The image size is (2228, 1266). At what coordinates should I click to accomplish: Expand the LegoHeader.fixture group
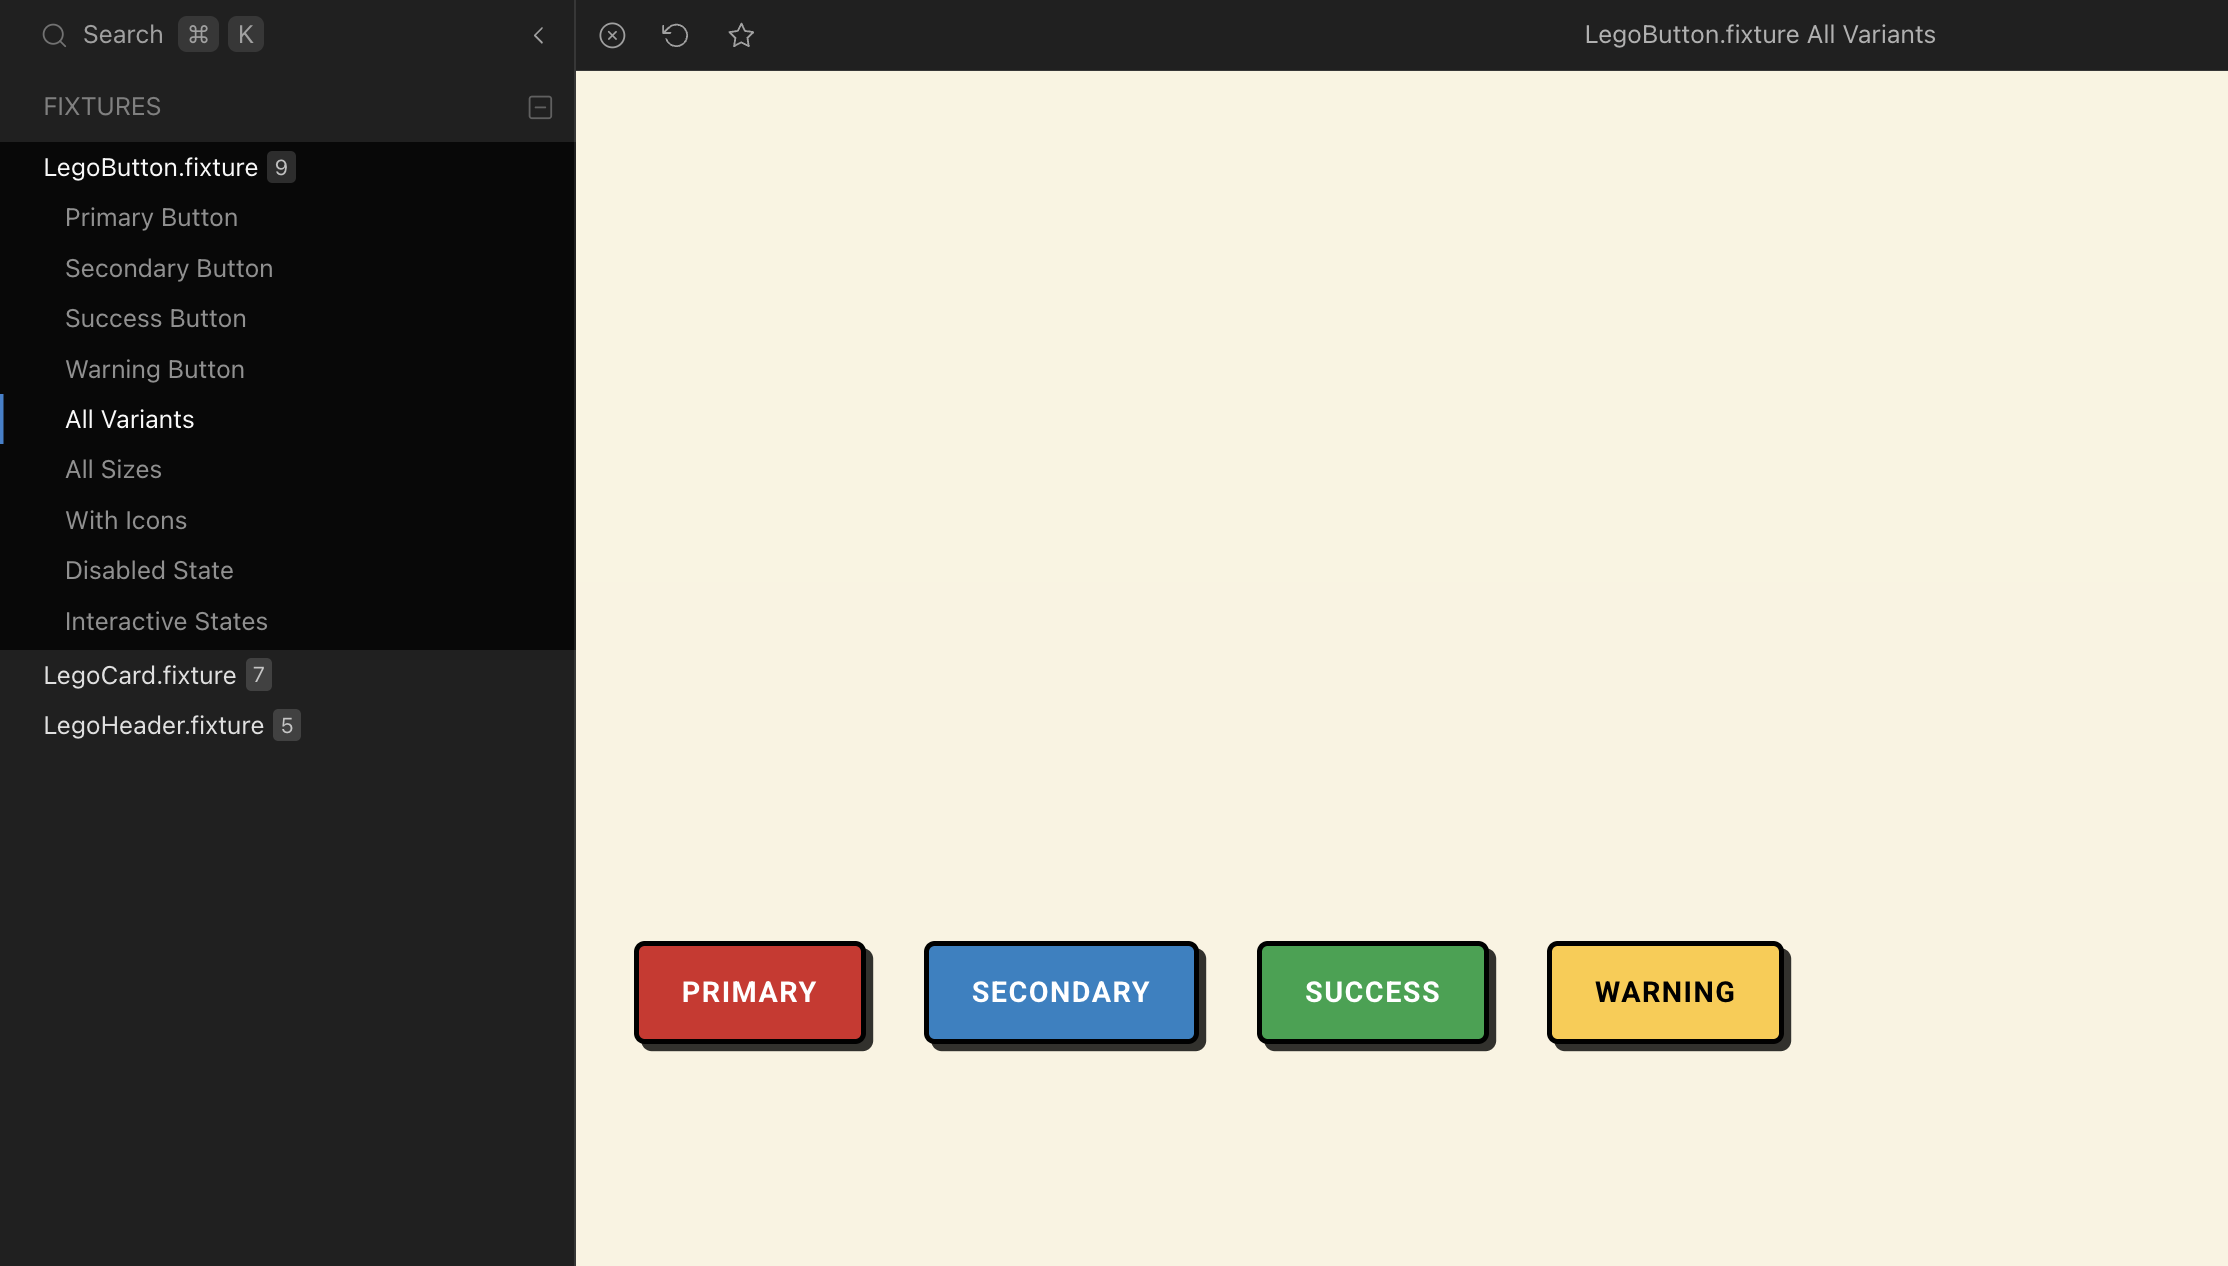[x=154, y=725]
